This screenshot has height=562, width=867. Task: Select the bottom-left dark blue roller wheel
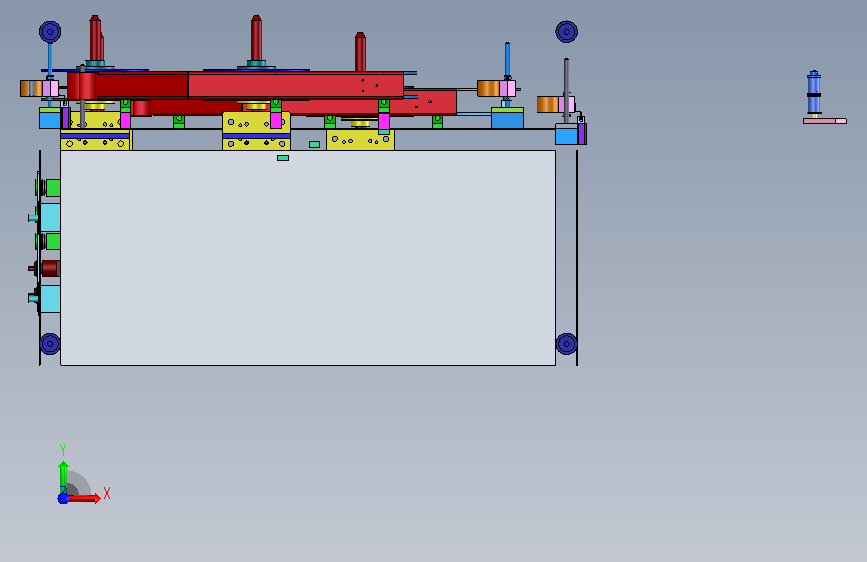point(50,344)
